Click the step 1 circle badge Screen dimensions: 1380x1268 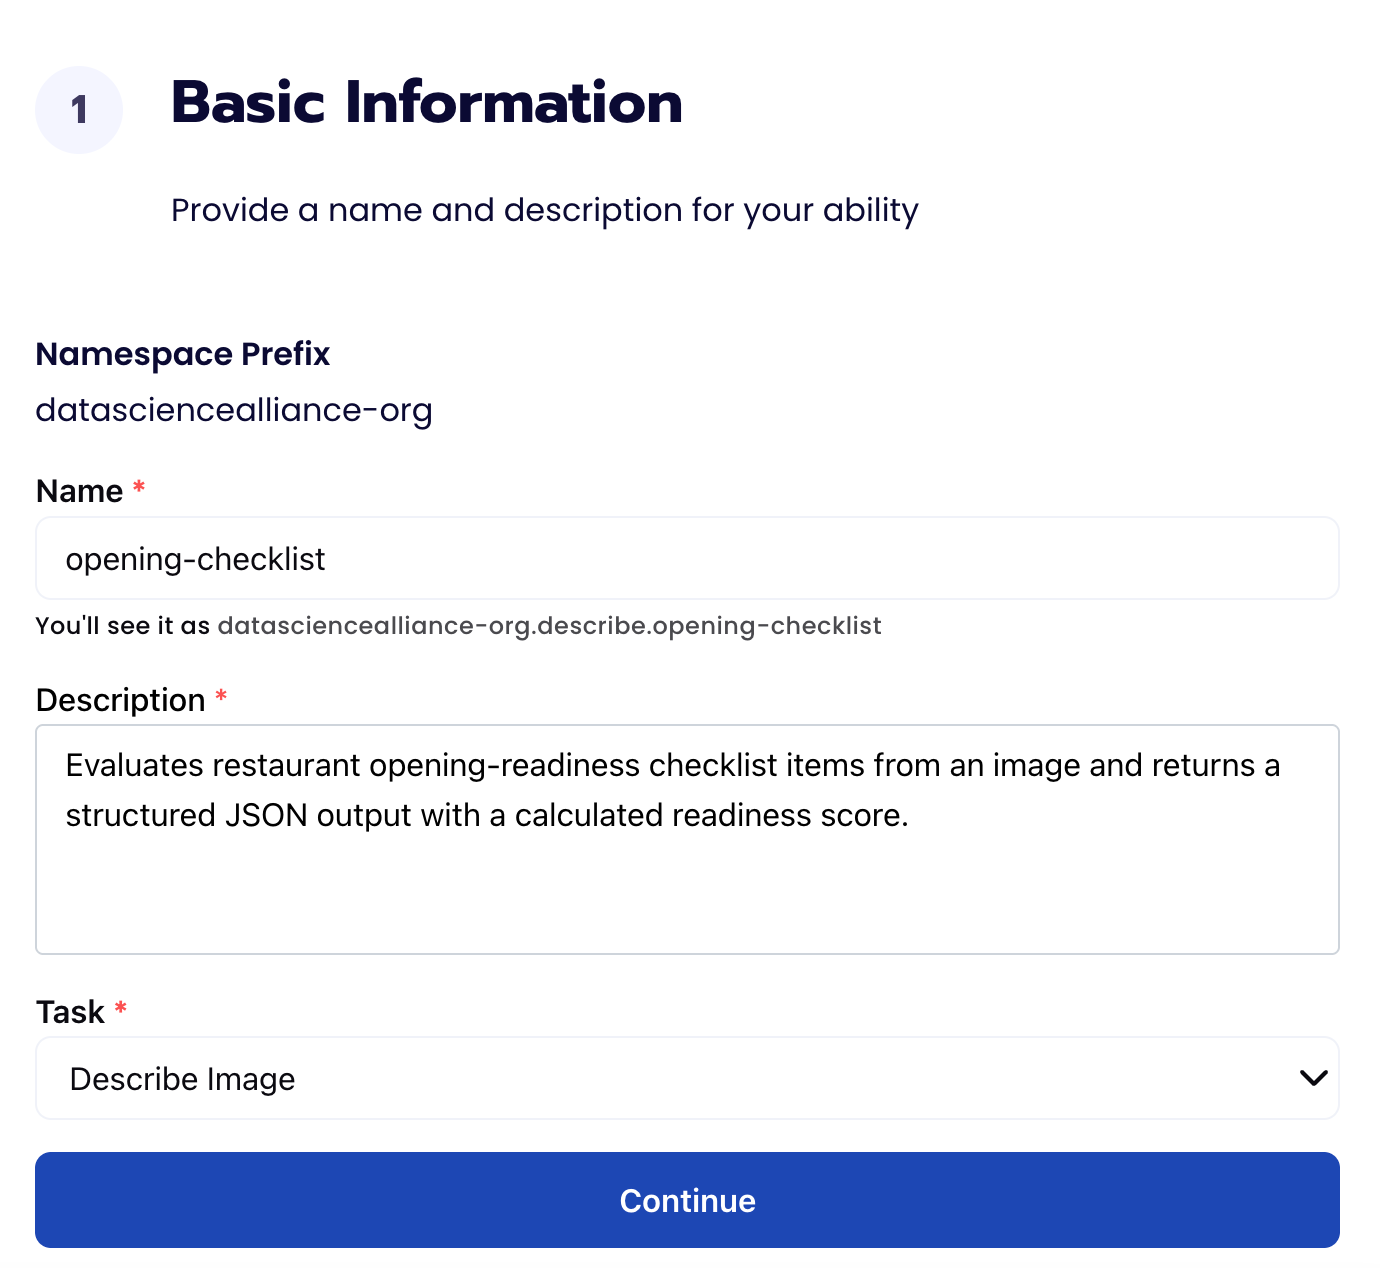79,110
